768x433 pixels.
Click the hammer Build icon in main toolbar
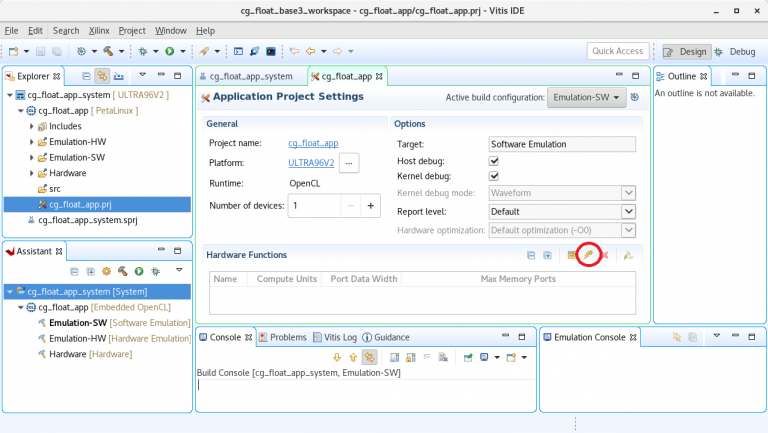coord(108,51)
